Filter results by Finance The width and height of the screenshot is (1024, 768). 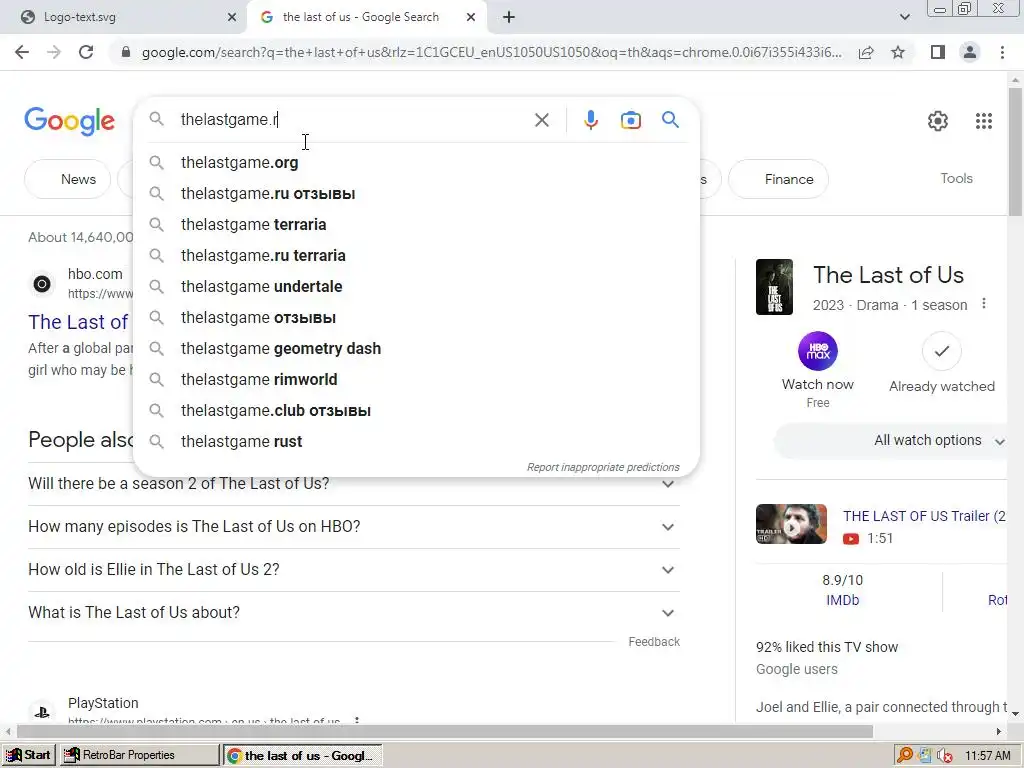[778, 179]
